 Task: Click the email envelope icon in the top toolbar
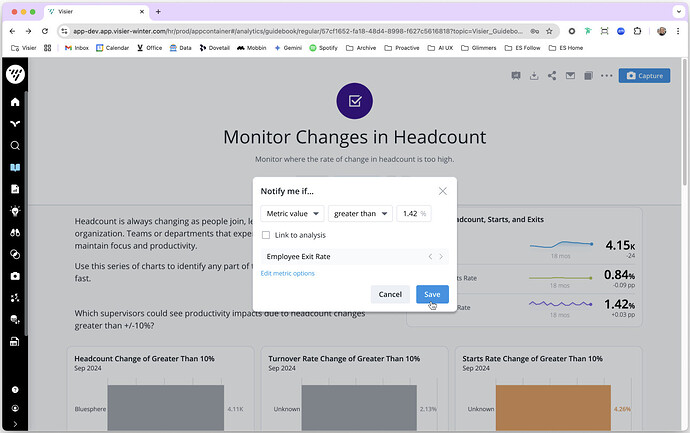(570, 76)
